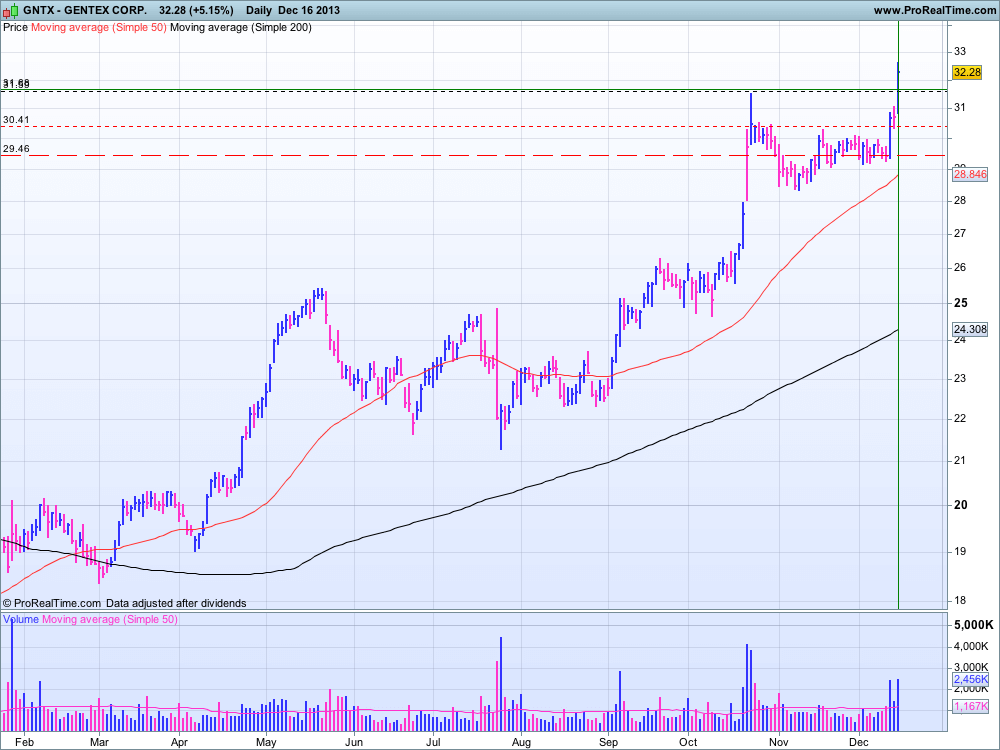Select the Jul label on the time axis

pos(434,742)
